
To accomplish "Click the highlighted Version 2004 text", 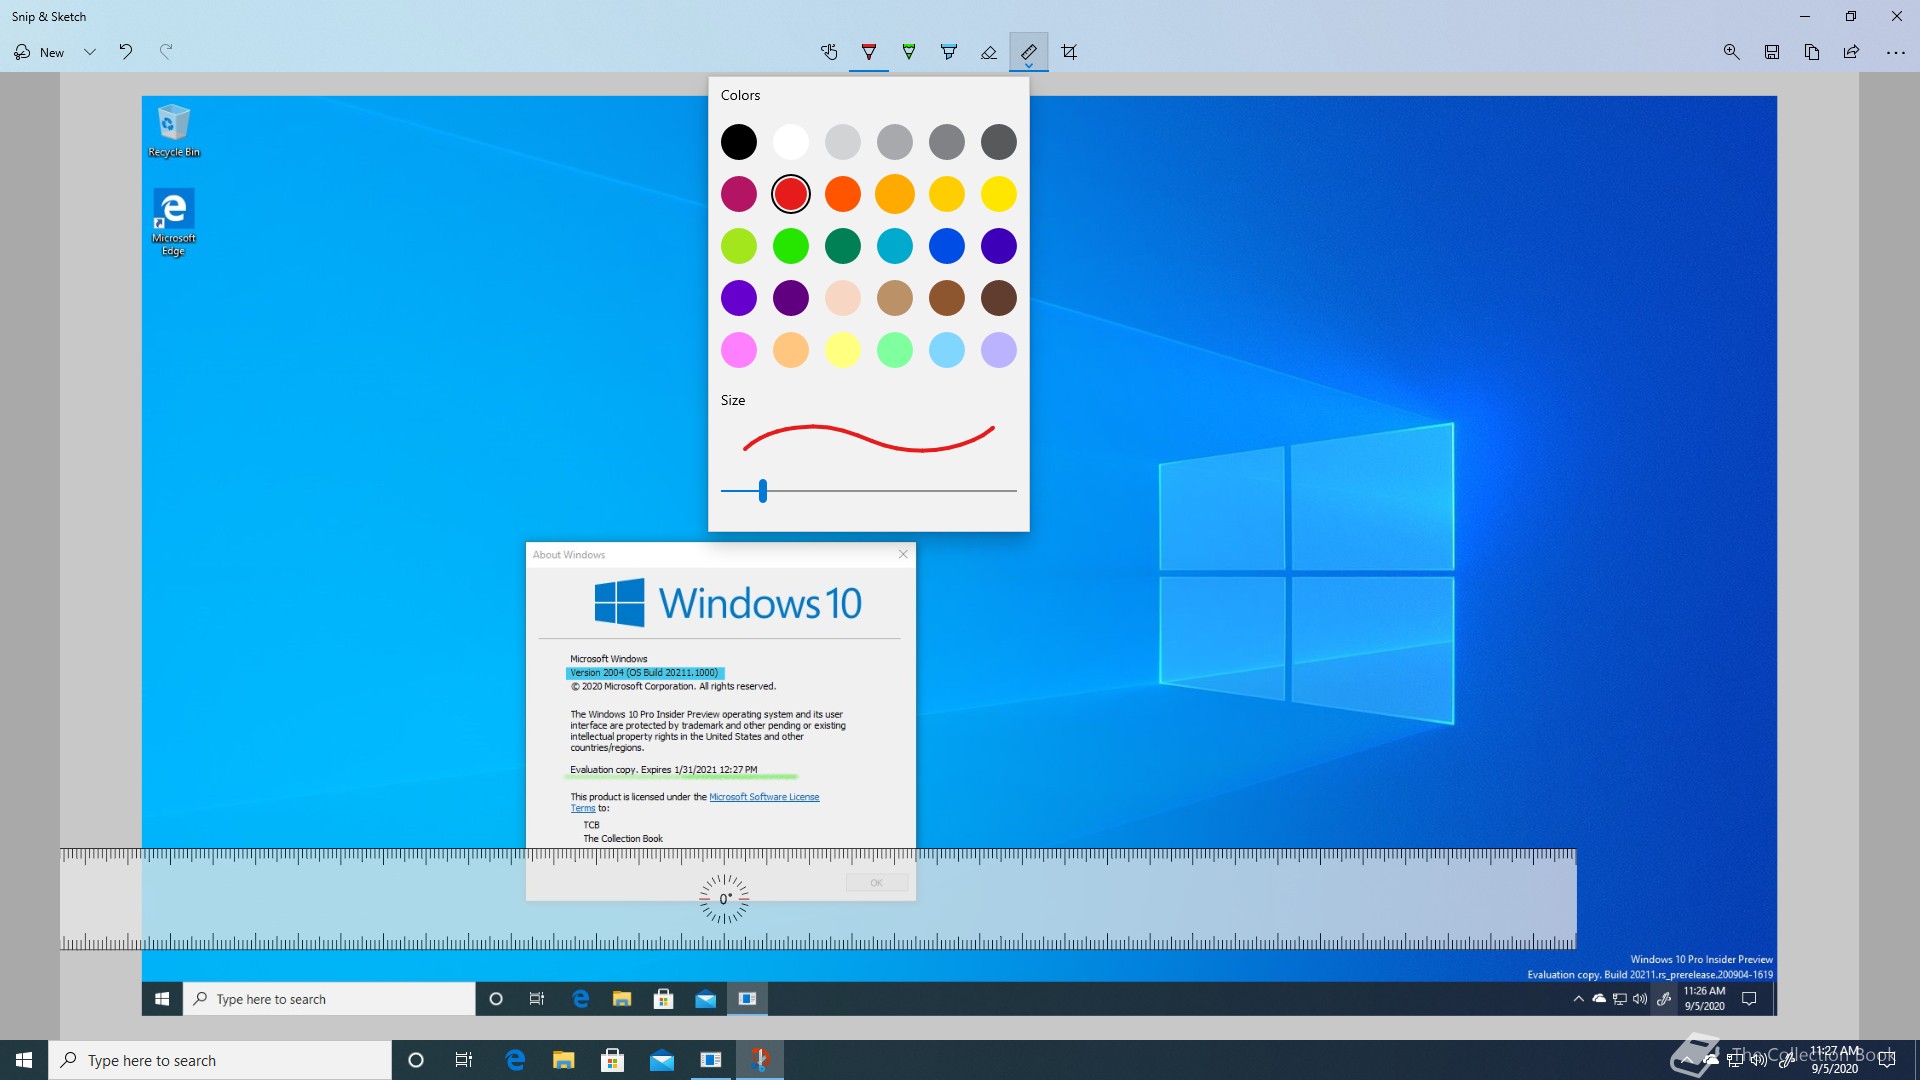I will tap(645, 673).
